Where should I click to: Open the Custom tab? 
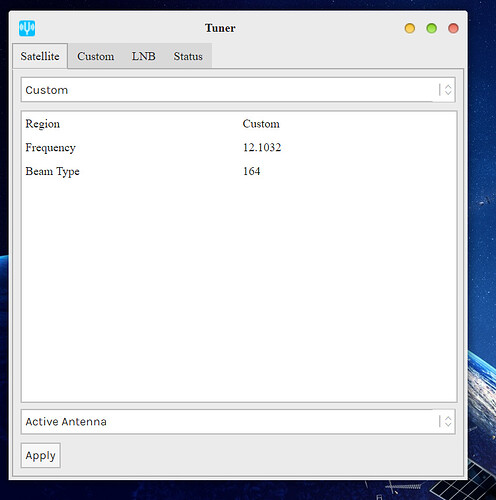(96, 56)
